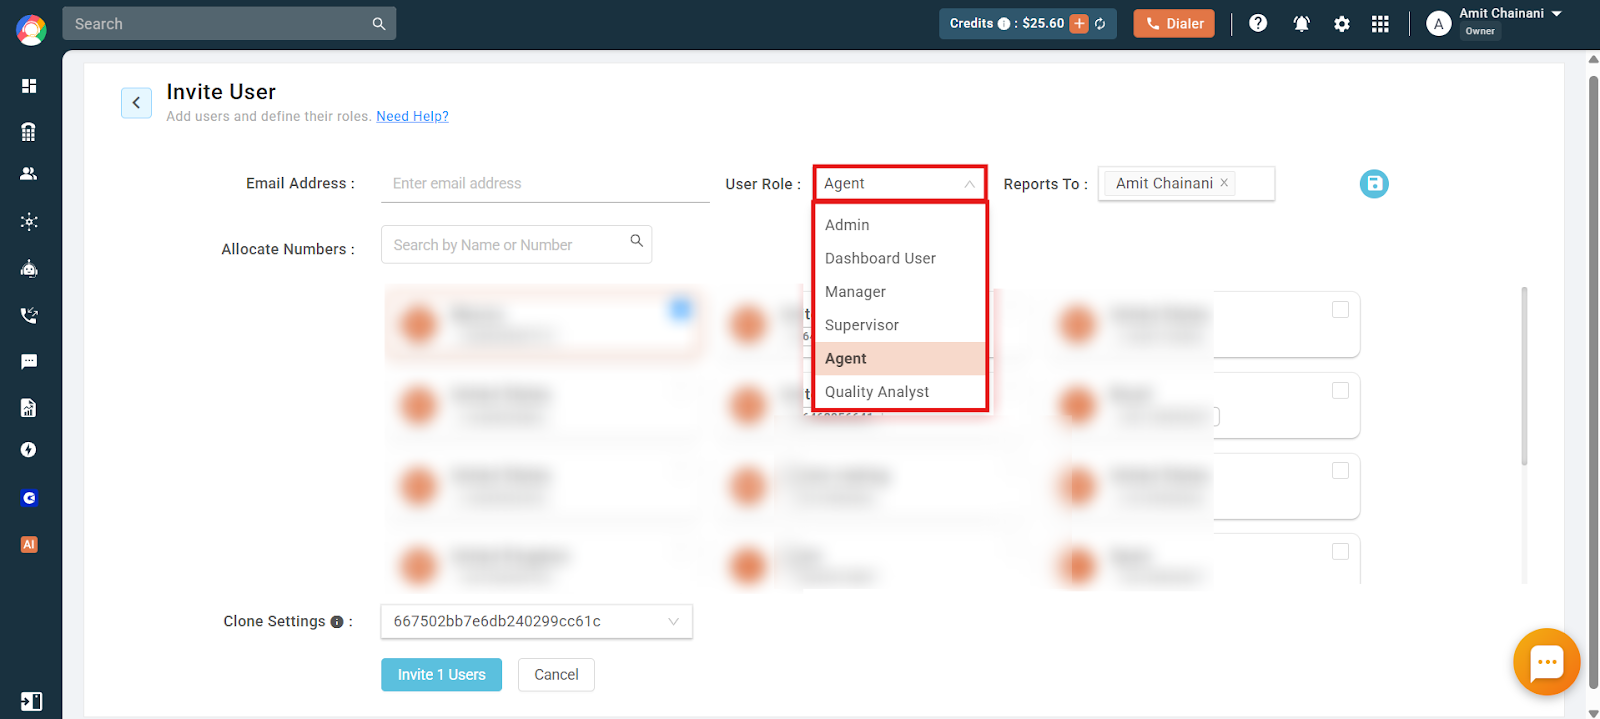Click the Credits info icon
1600x719 pixels.
(x=1004, y=24)
